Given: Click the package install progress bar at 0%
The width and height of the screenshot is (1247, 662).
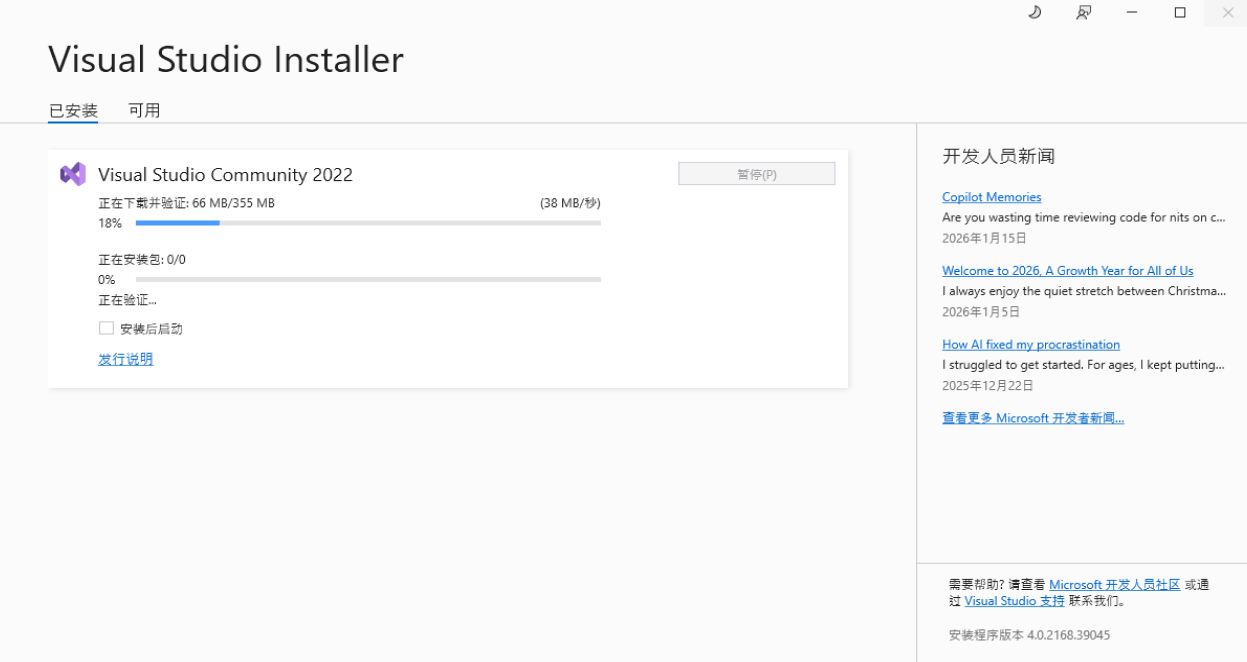Looking at the screenshot, I should tap(368, 279).
